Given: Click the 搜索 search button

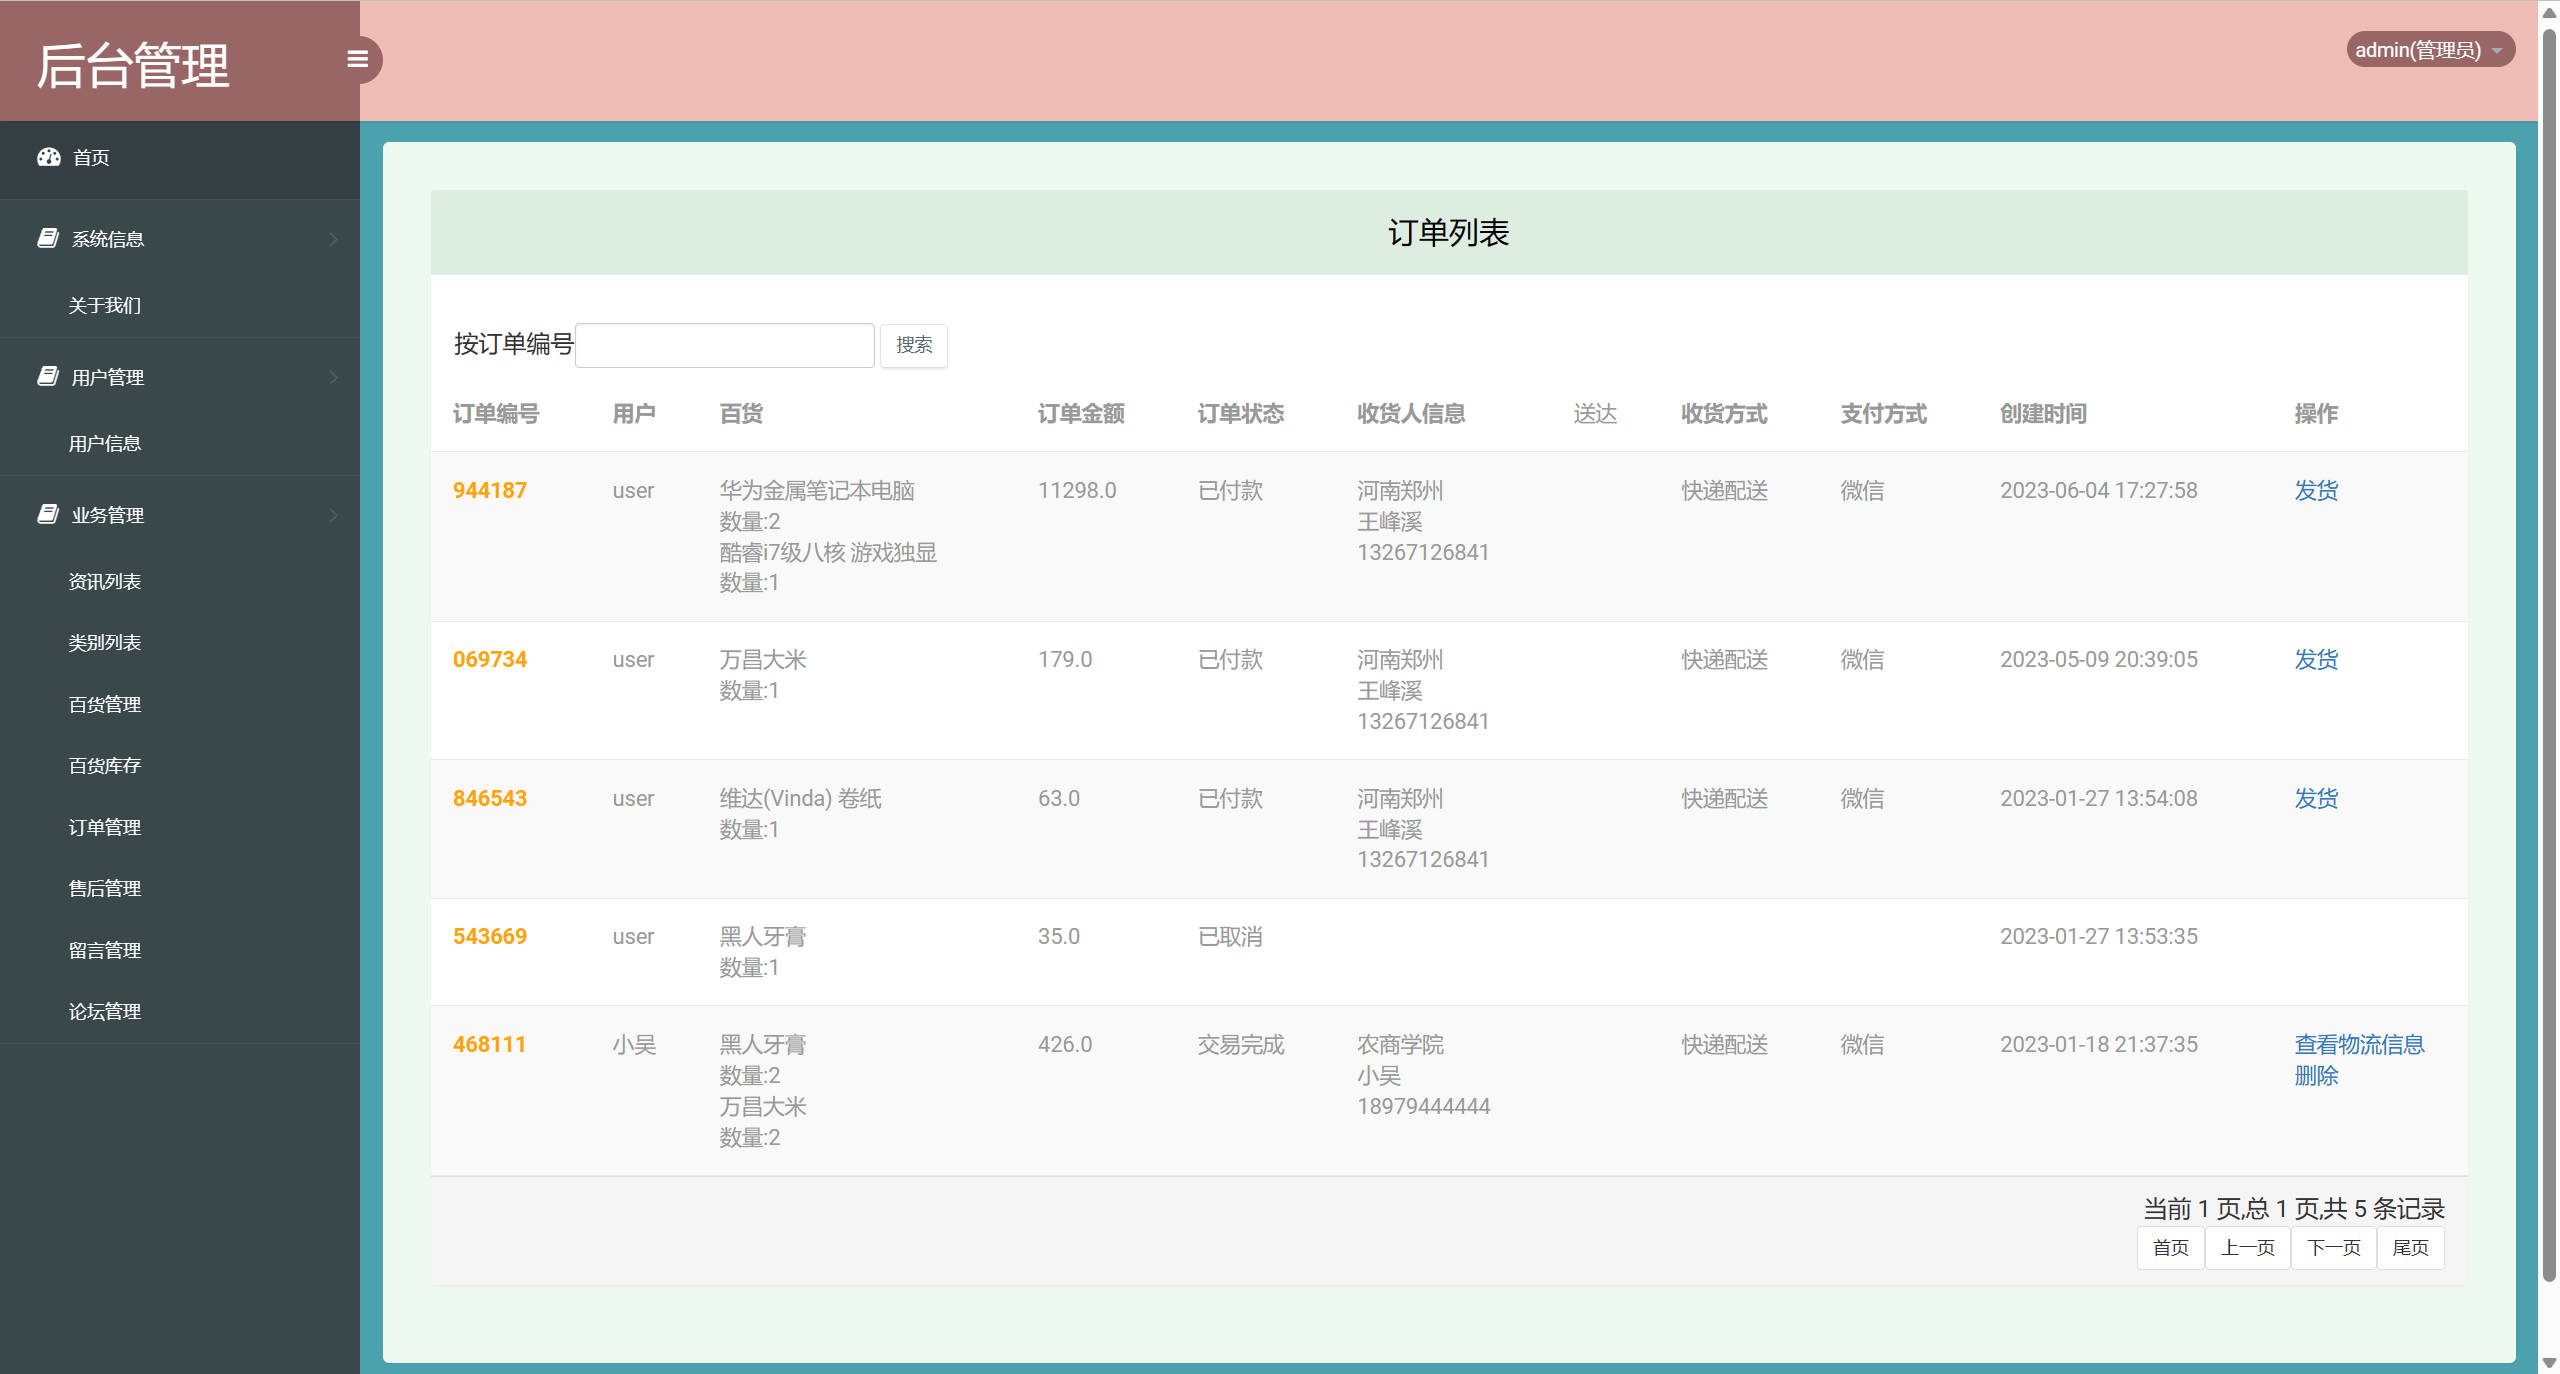Looking at the screenshot, I should coord(913,345).
